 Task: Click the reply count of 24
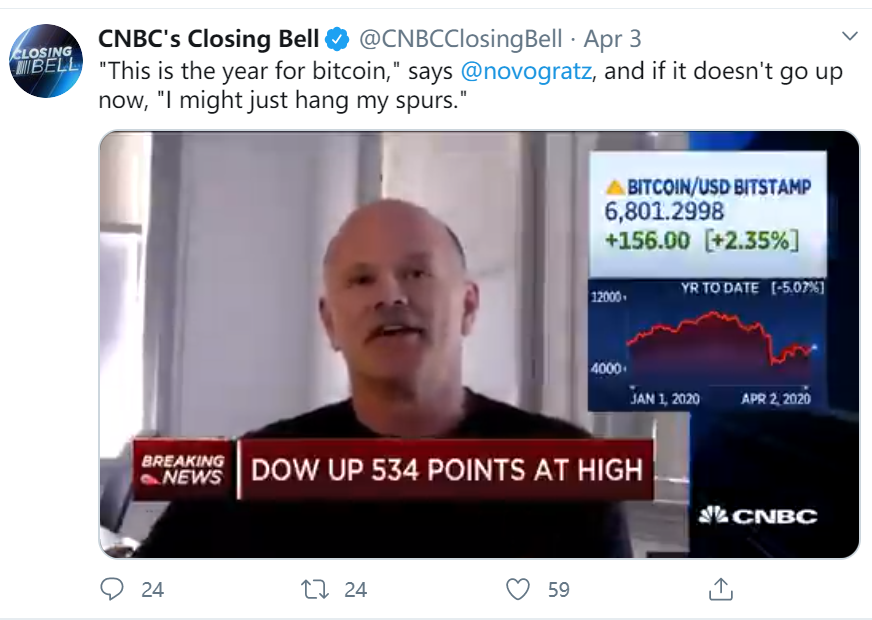(x=152, y=590)
